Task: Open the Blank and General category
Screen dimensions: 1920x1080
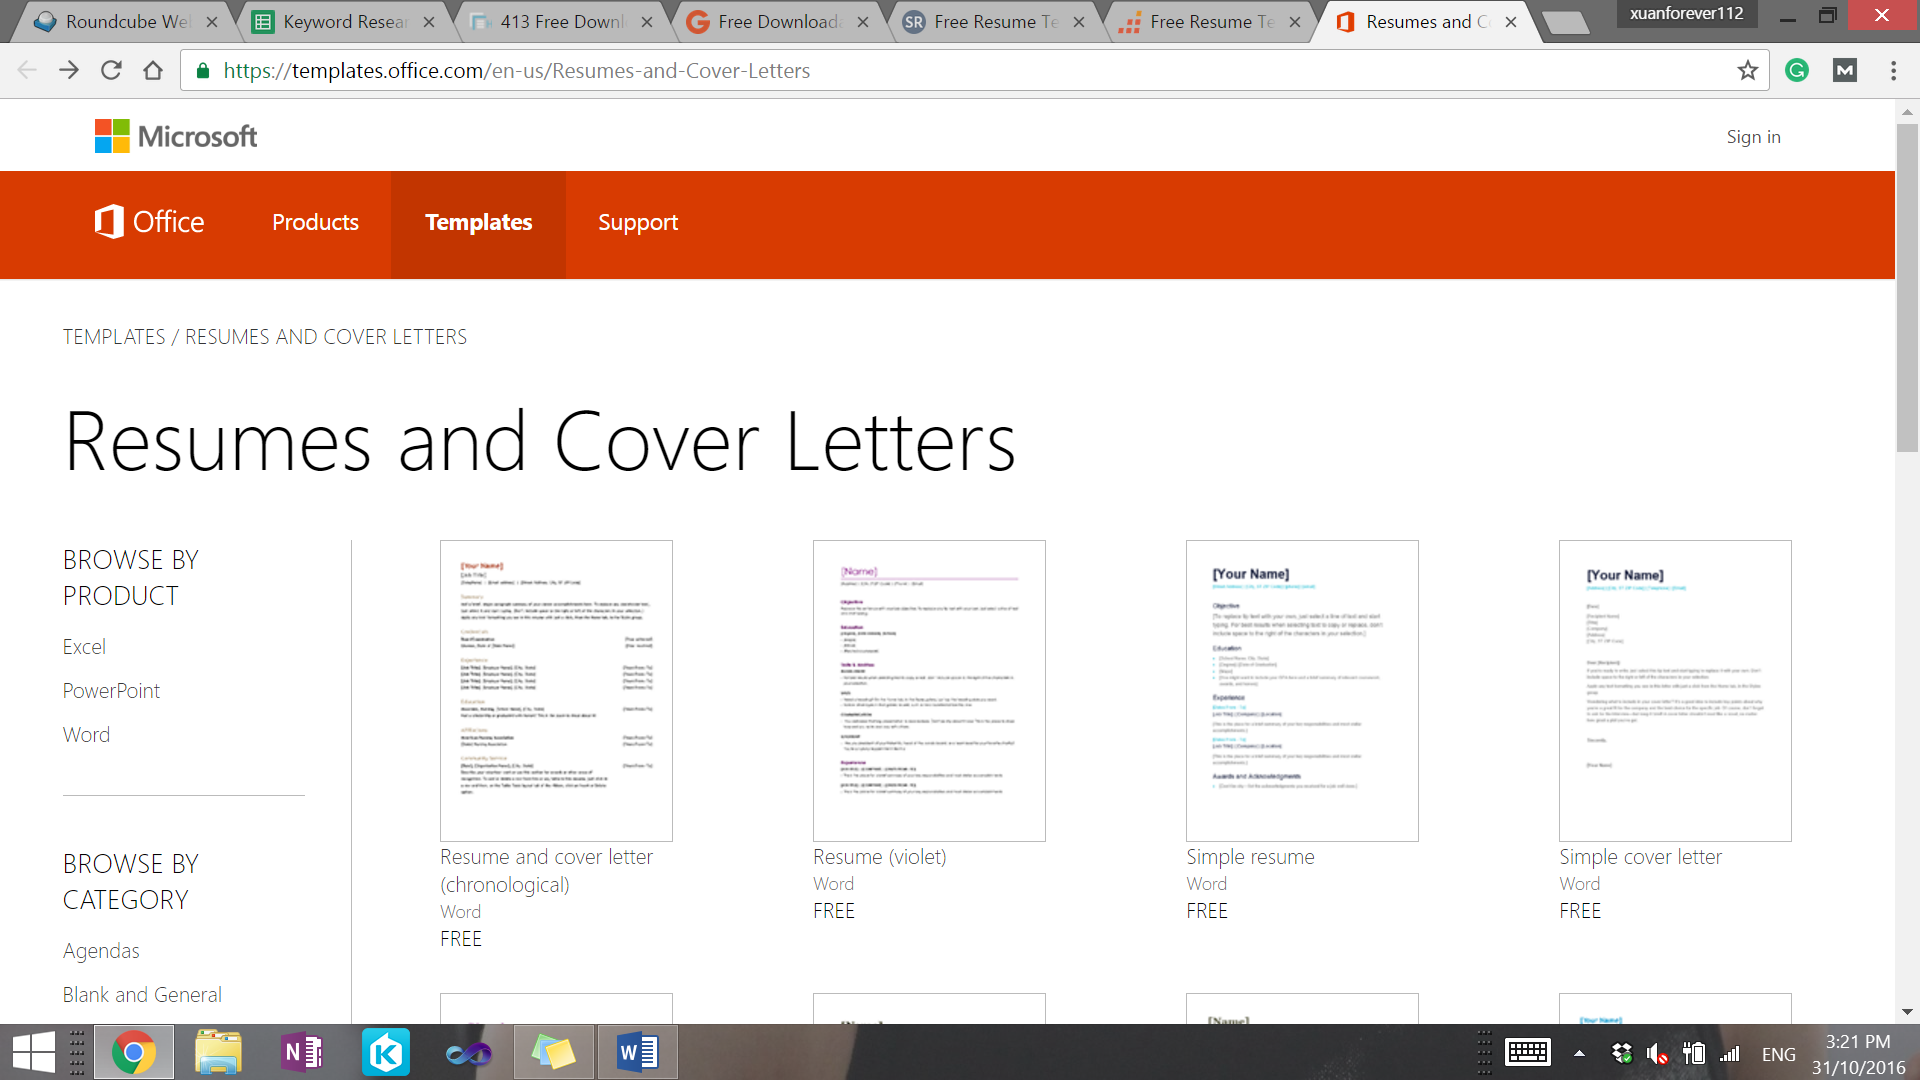Action: [x=142, y=995]
